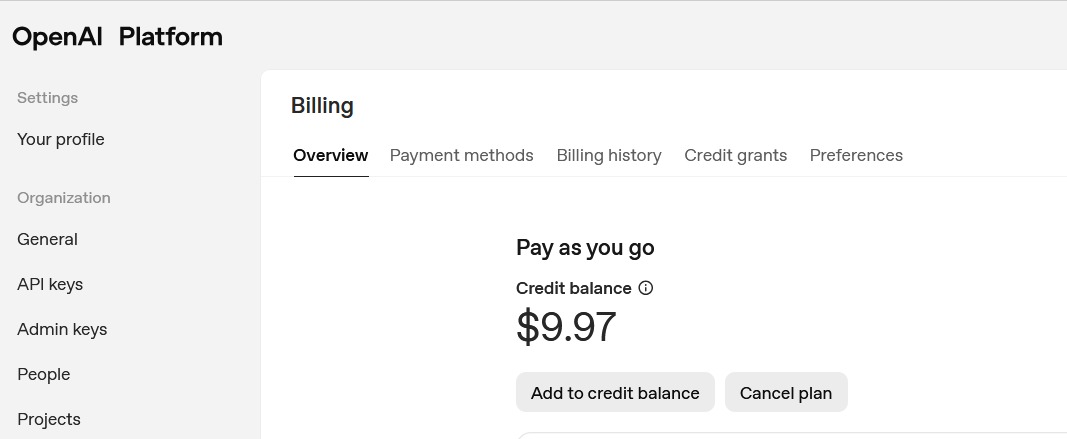Select Projects in the sidebar
1067x439 pixels.
coord(49,419)
